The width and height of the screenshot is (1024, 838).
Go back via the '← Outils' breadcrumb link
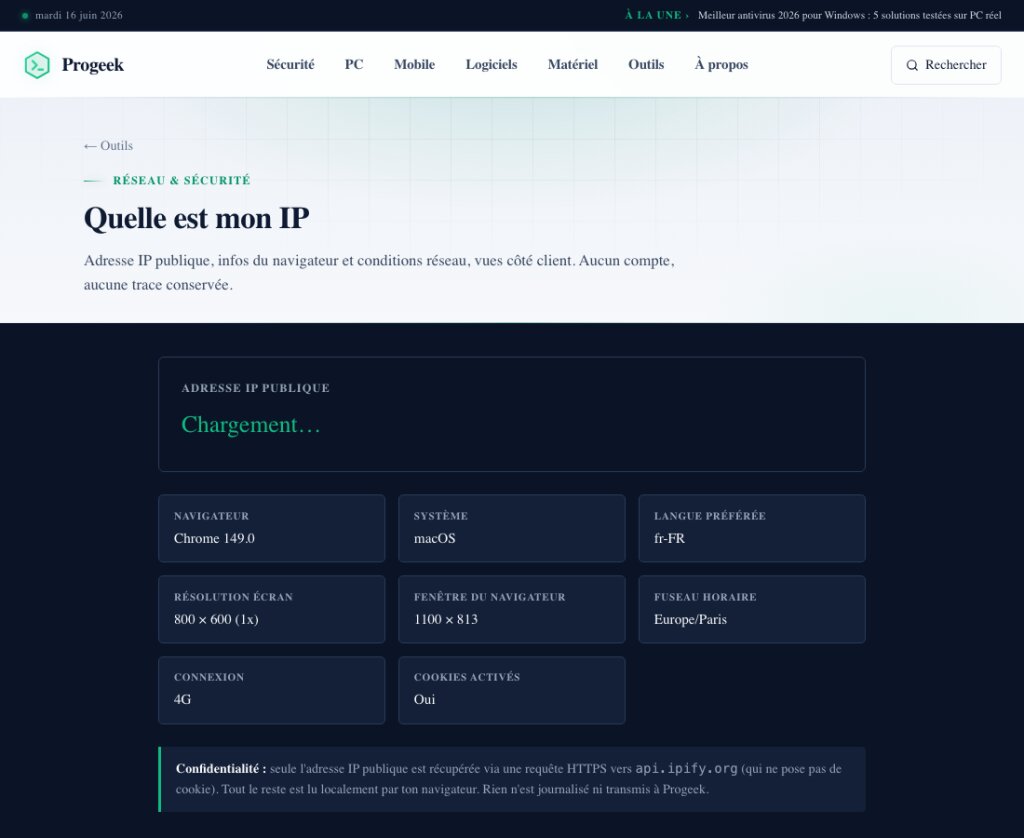tap(108, 146)
